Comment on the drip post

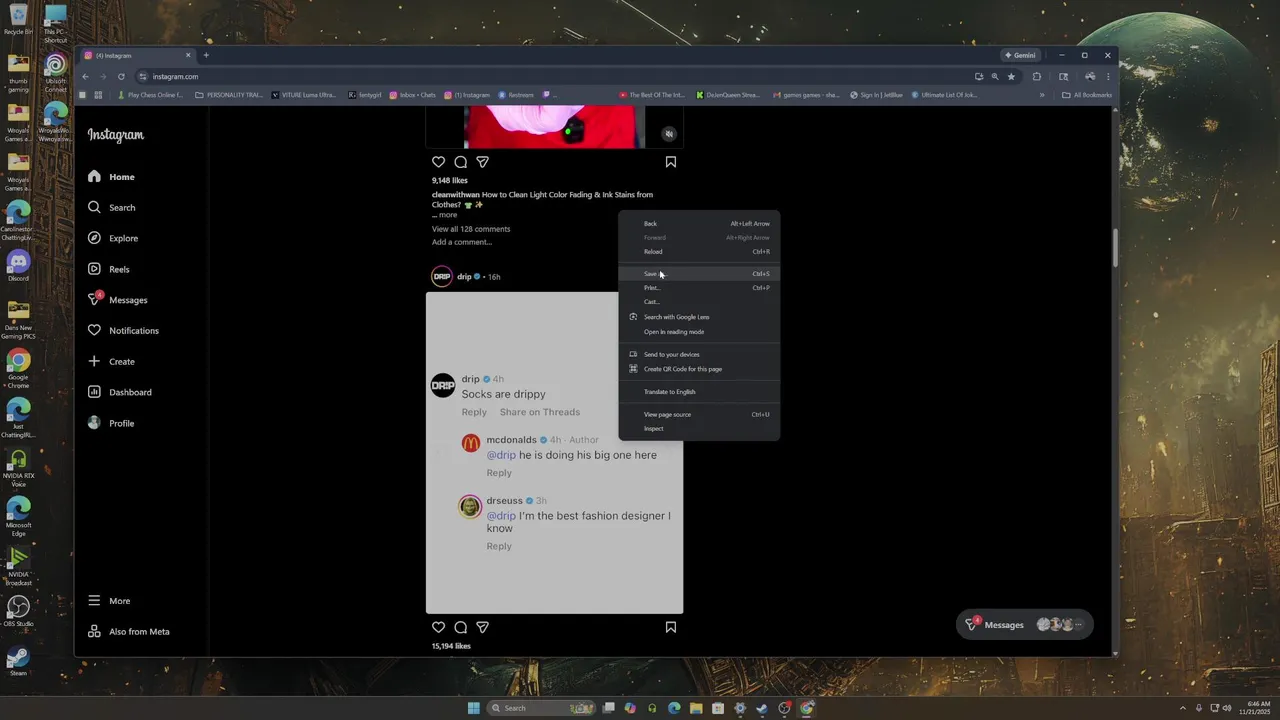[460, 627]
